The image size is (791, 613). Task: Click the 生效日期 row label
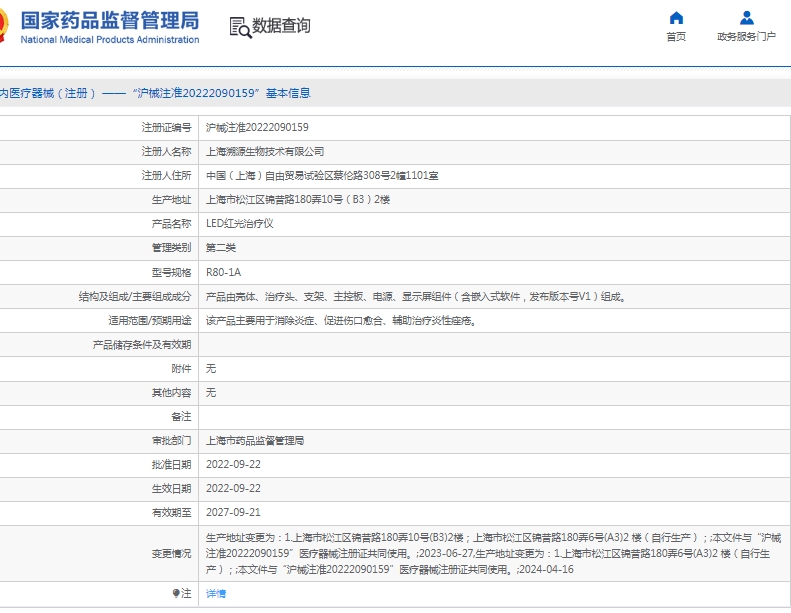(172, 488)
